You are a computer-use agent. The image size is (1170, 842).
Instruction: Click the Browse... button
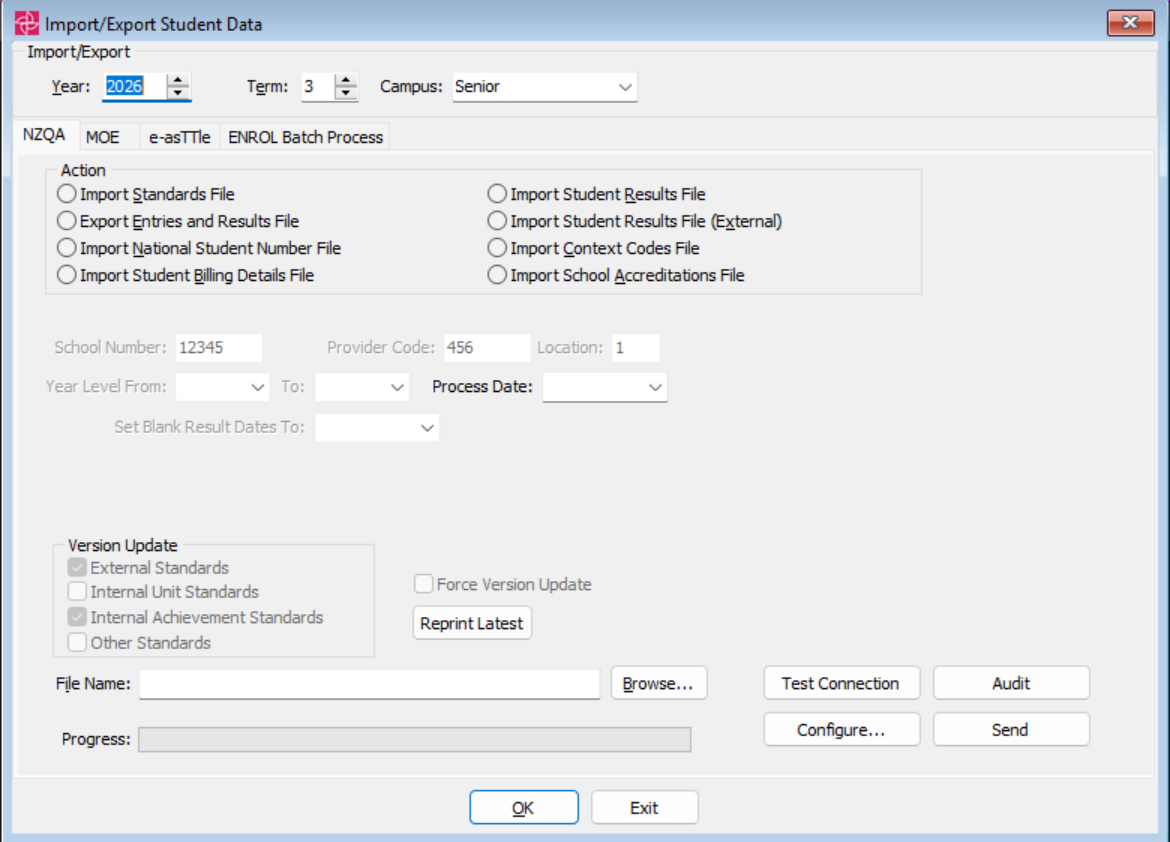pyautogui.click(x=659, y=684)
